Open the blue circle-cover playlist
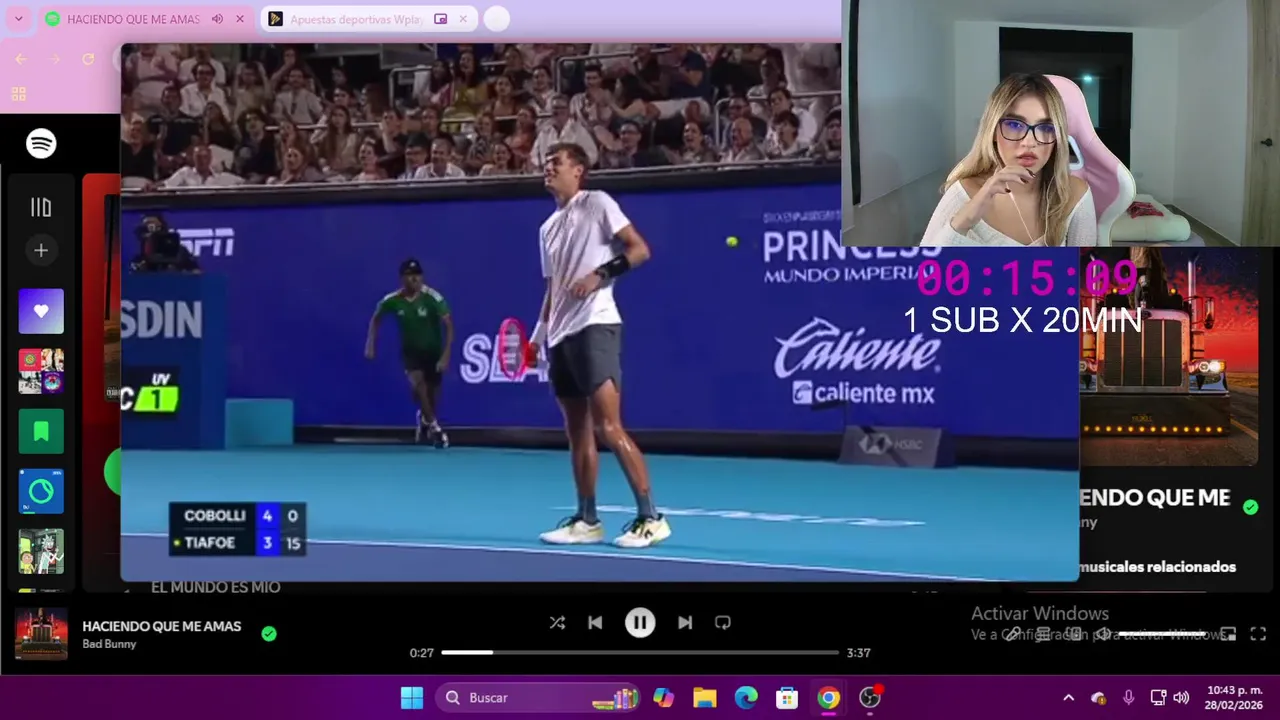The width and height of the screenshot is (1280, 720). click(41, 491)
